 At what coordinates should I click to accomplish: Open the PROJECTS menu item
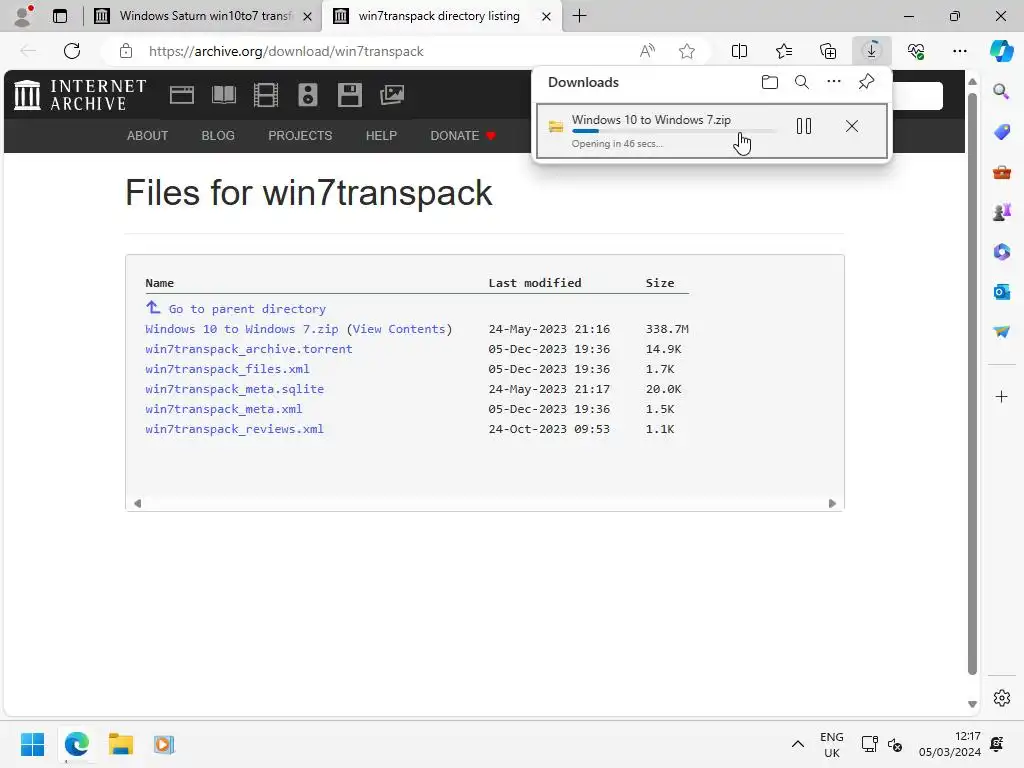click(300, 136)
